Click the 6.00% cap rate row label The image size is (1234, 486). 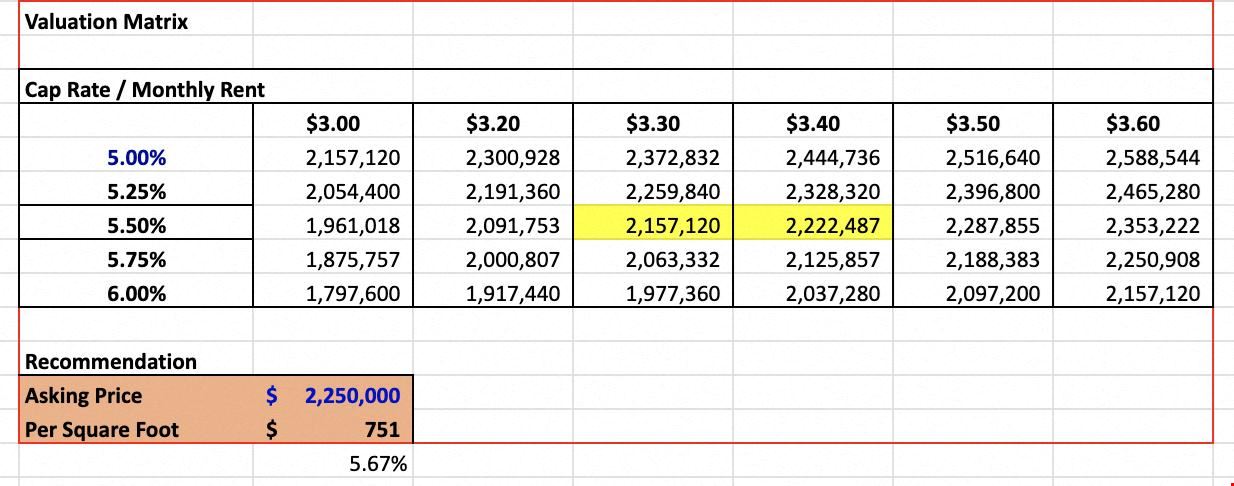pos(136,294)
